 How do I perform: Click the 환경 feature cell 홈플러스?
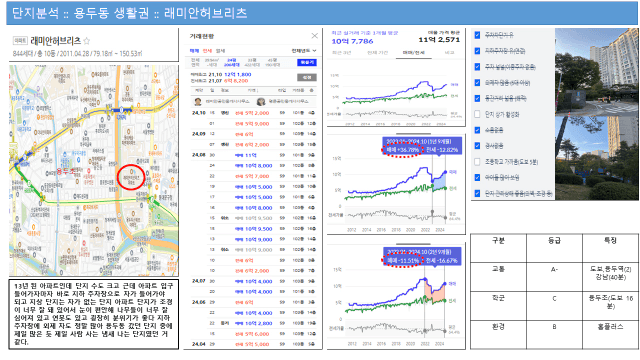pos(610,335)
